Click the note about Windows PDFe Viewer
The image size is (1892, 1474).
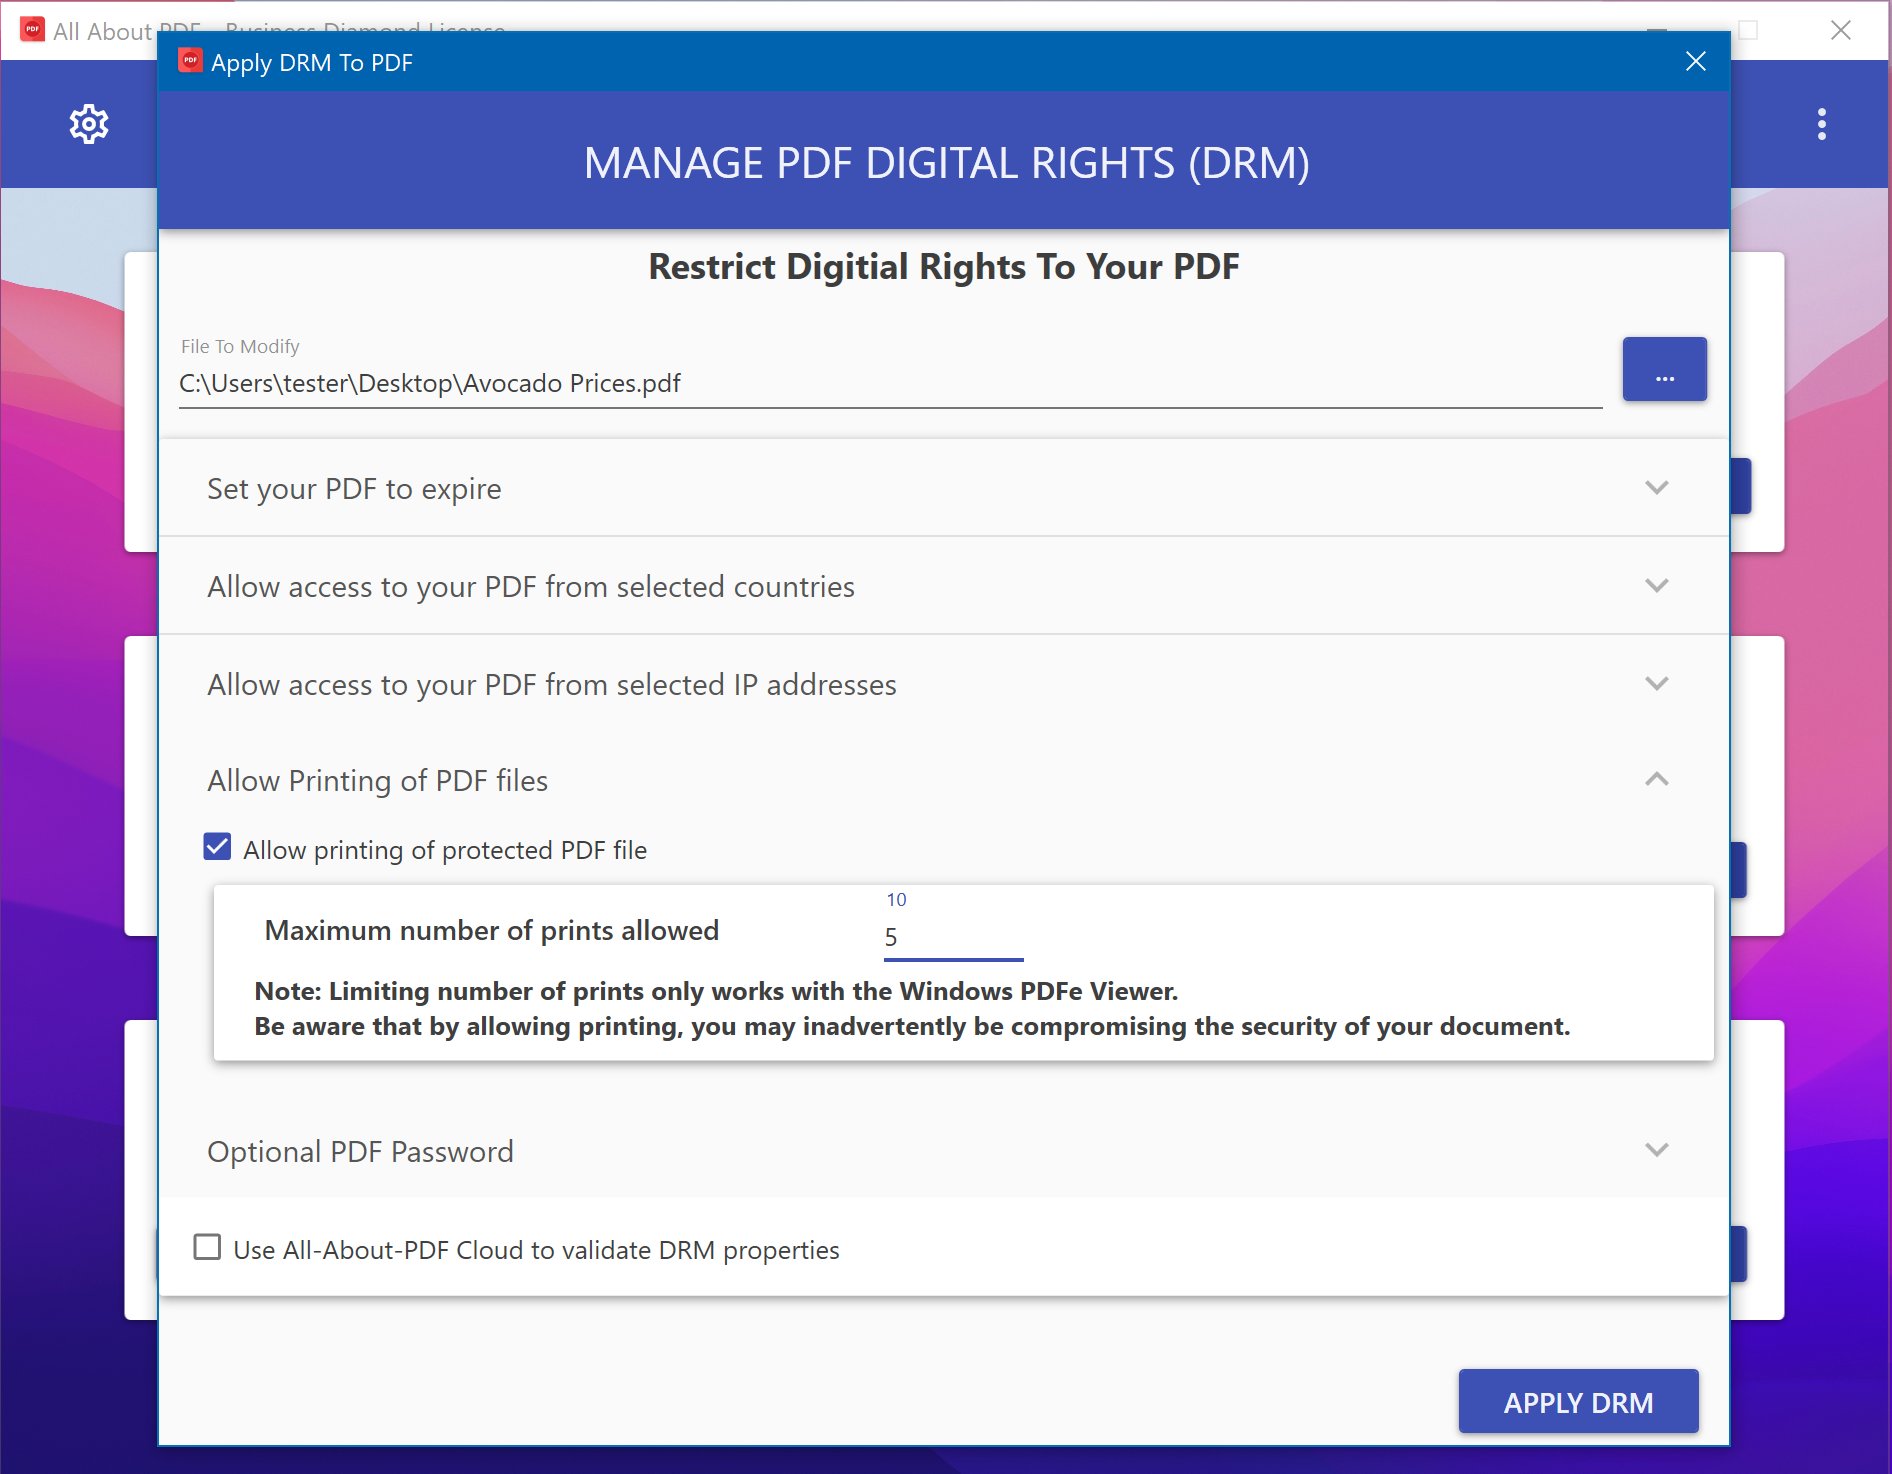pyautogui.click(x=716, y=991)
